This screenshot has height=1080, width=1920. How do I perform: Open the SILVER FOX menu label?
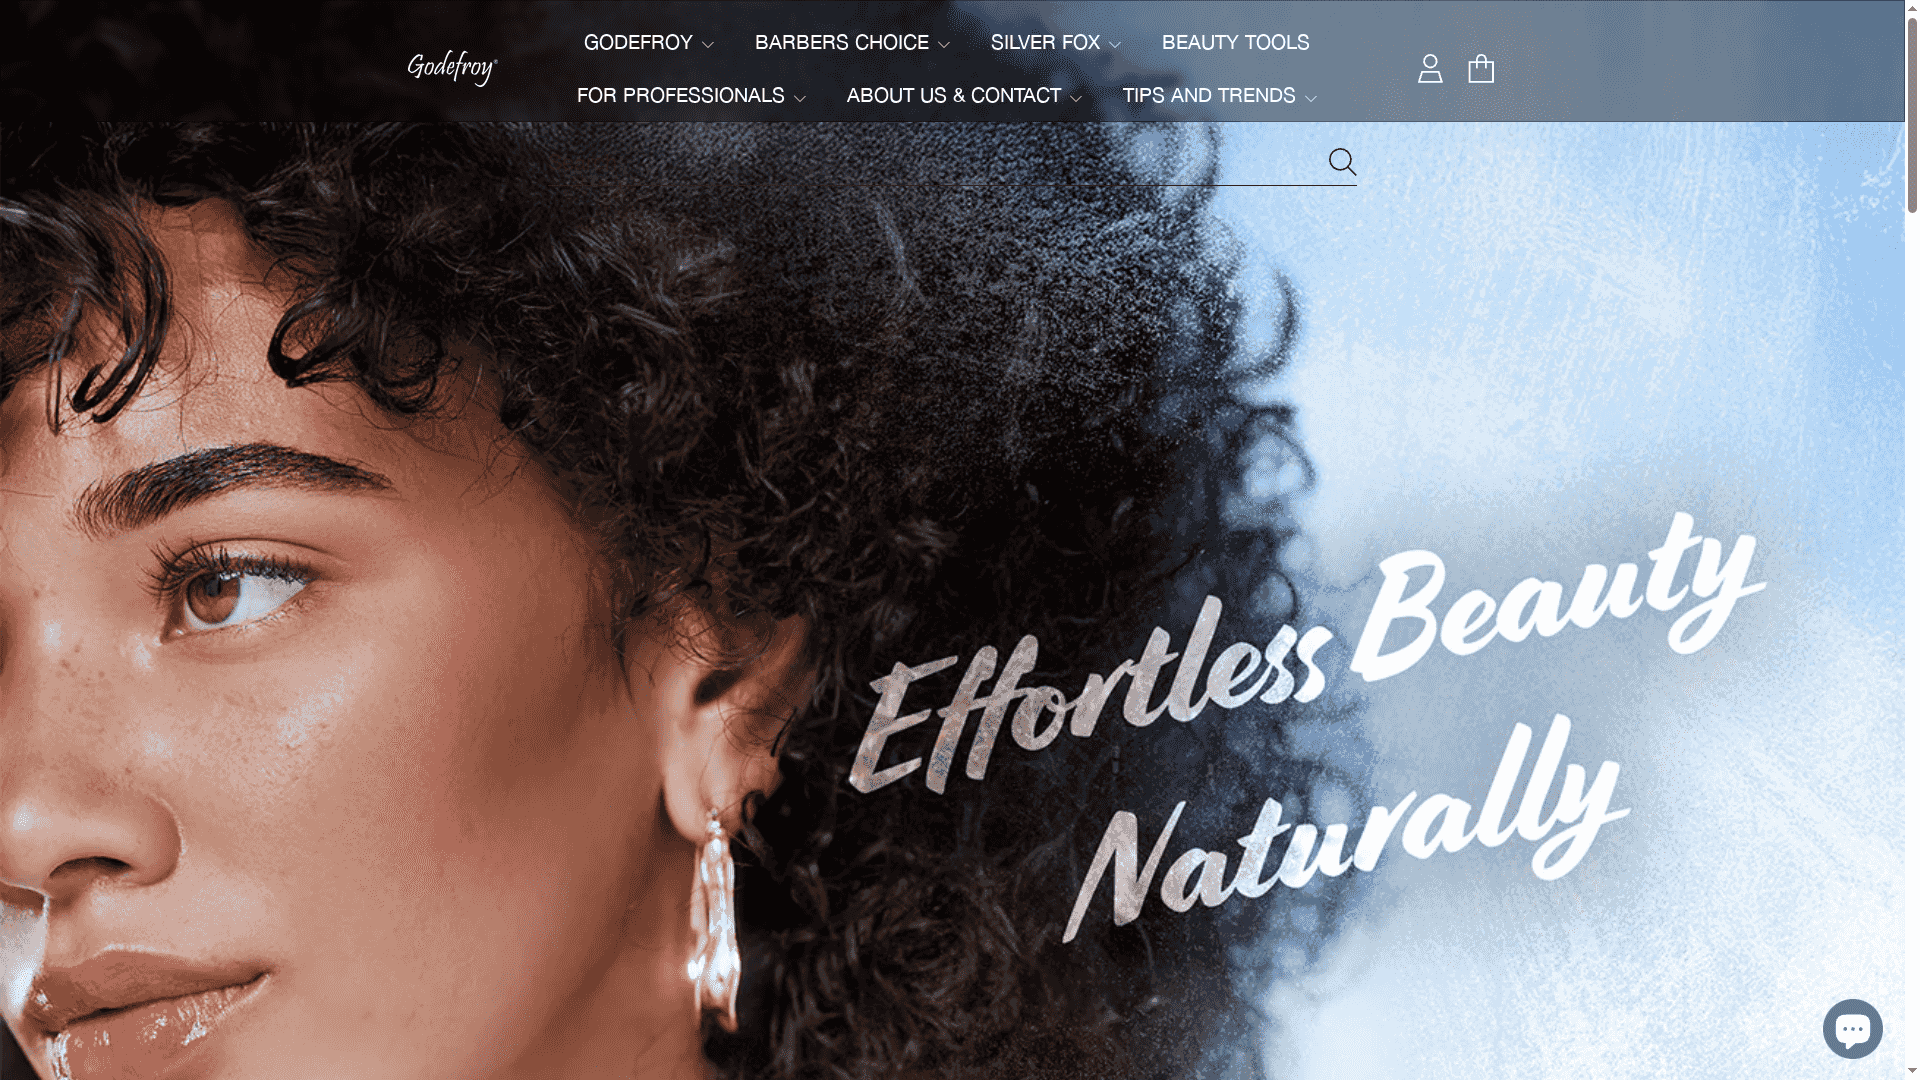(x=1045, y=43)
